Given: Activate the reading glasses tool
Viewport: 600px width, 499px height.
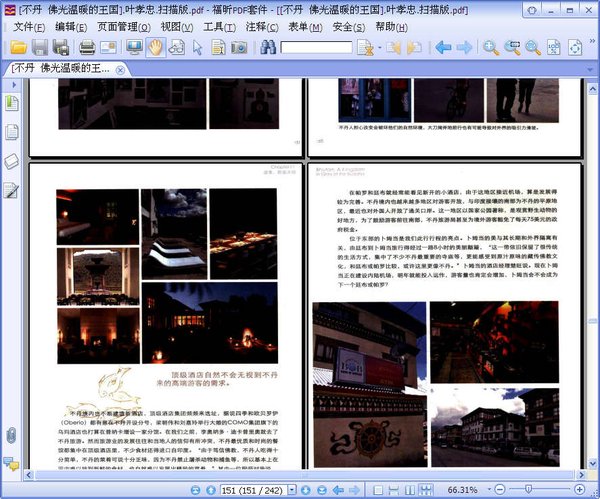Looking at the screenshot, I should tap(176, 47).
